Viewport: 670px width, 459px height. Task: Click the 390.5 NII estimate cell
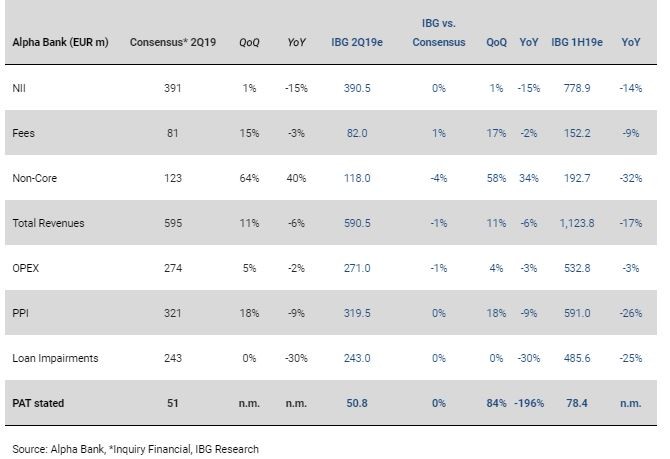point(357,88)
